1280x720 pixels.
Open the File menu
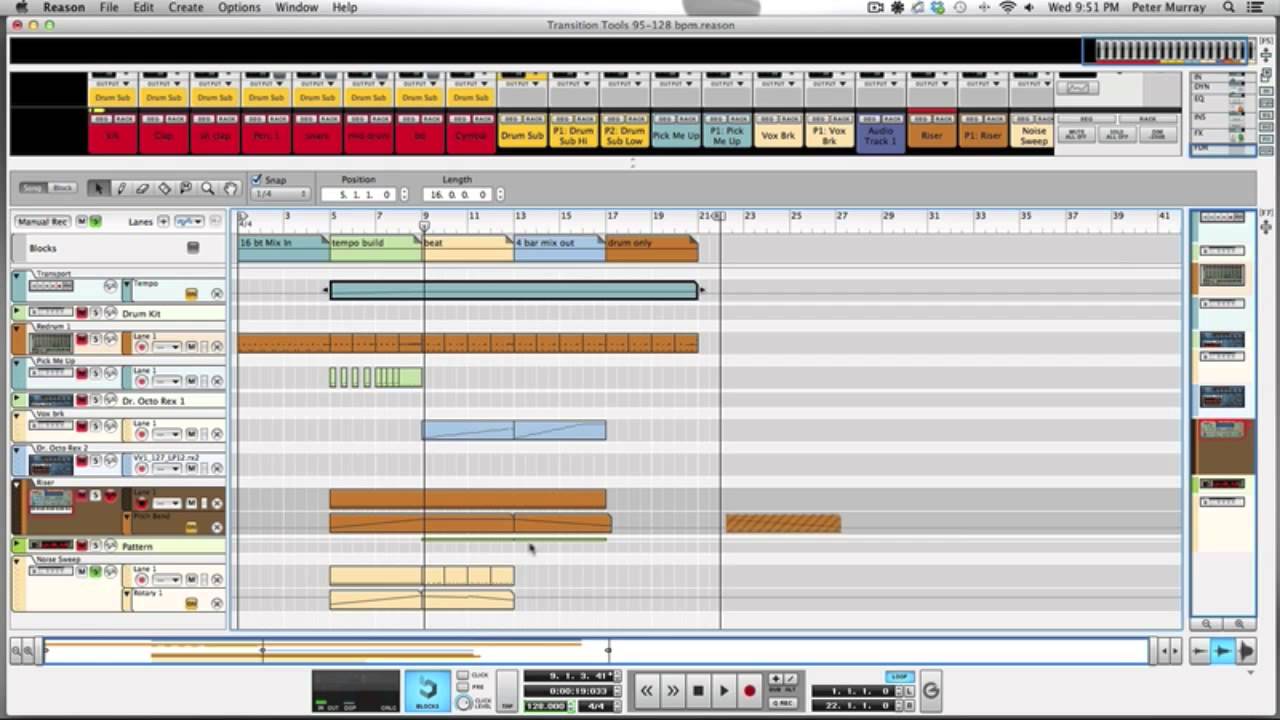point(109,7)
